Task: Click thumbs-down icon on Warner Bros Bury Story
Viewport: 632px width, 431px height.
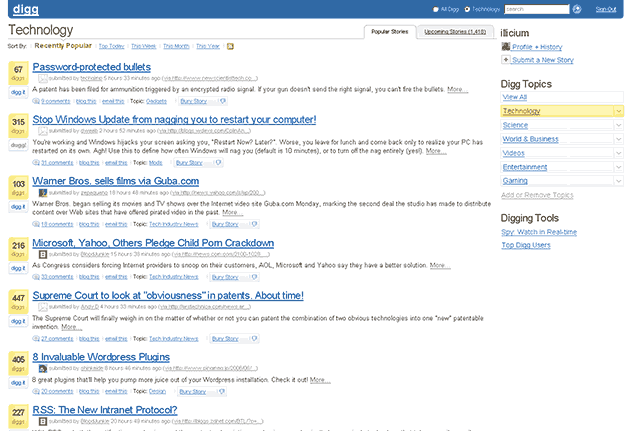Action: 254,224
